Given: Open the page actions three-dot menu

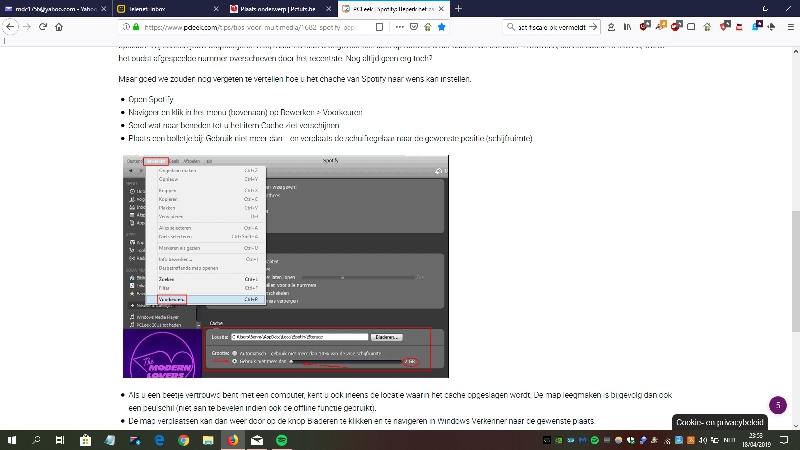Looking at the screenshot, I should point(399,27).
